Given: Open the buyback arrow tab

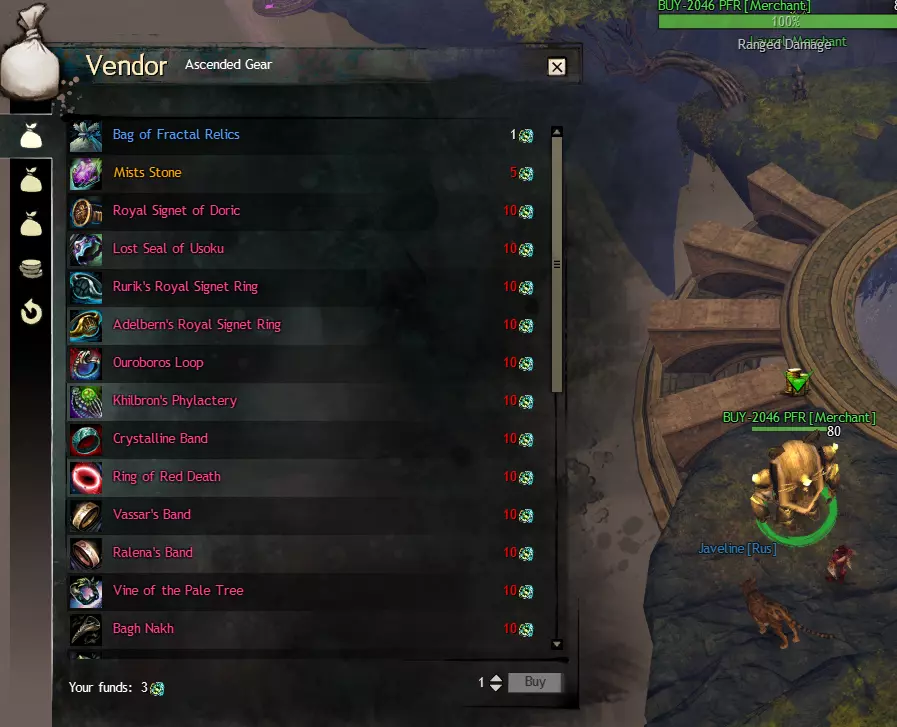Looking at the screenshot, I should (x=31, y=312).
